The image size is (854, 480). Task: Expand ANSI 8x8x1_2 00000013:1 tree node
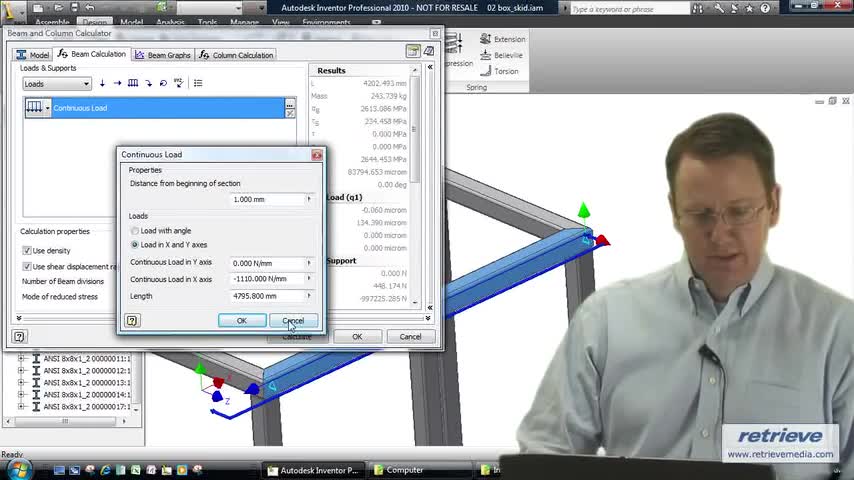[x=21, y=382]
